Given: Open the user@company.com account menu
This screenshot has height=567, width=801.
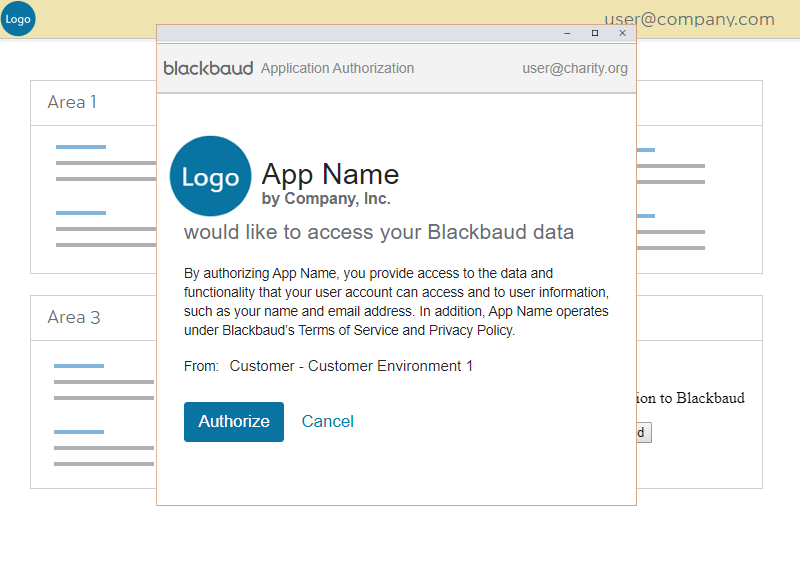Looking at the screenshot, I should (x=689, y=19).
